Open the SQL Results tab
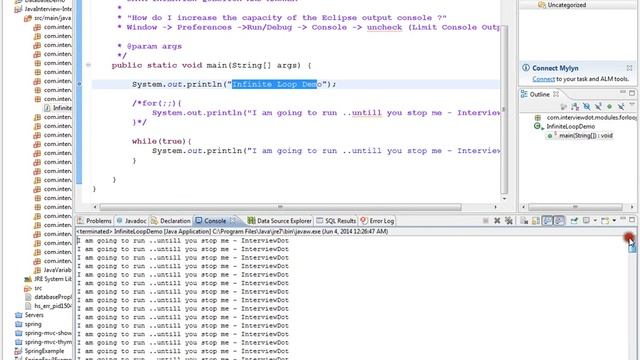 [336, 221]
